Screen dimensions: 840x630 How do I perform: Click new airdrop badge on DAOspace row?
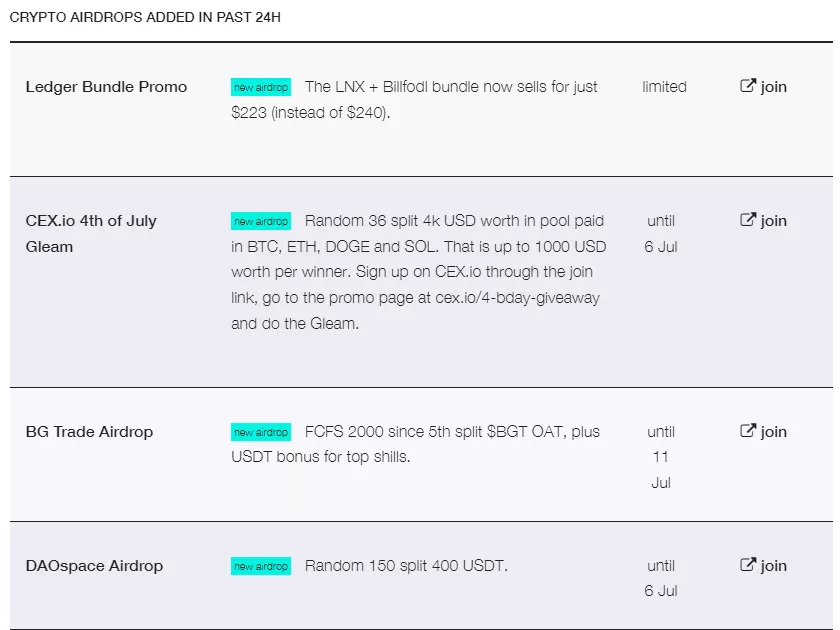pyautogui.click(x=260, y=566)
